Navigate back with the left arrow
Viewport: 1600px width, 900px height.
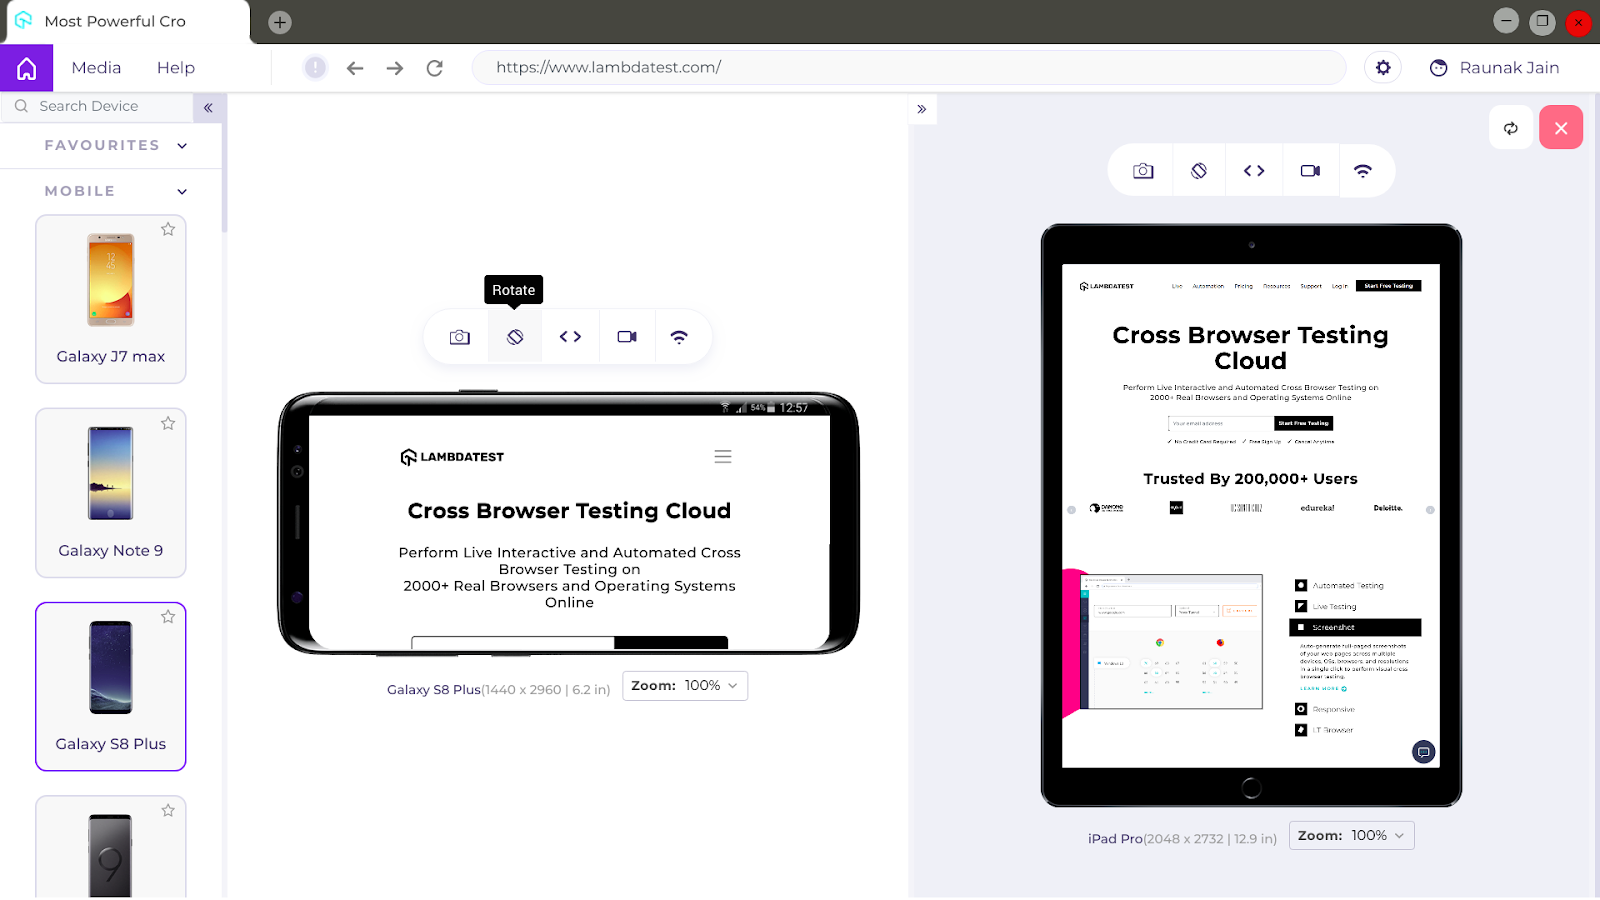pos(355,68)
